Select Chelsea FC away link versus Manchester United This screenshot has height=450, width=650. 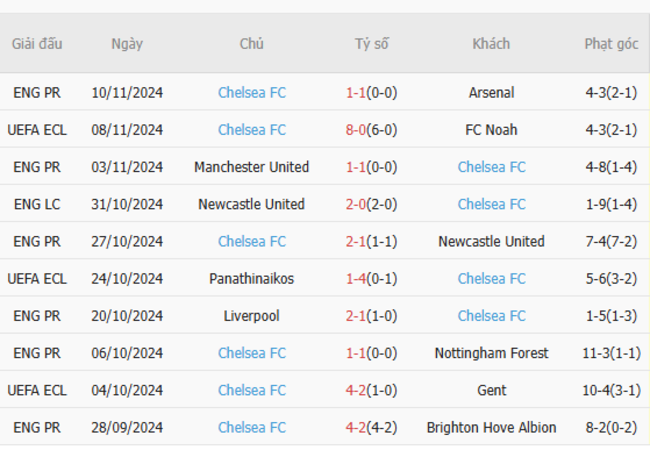492,167
